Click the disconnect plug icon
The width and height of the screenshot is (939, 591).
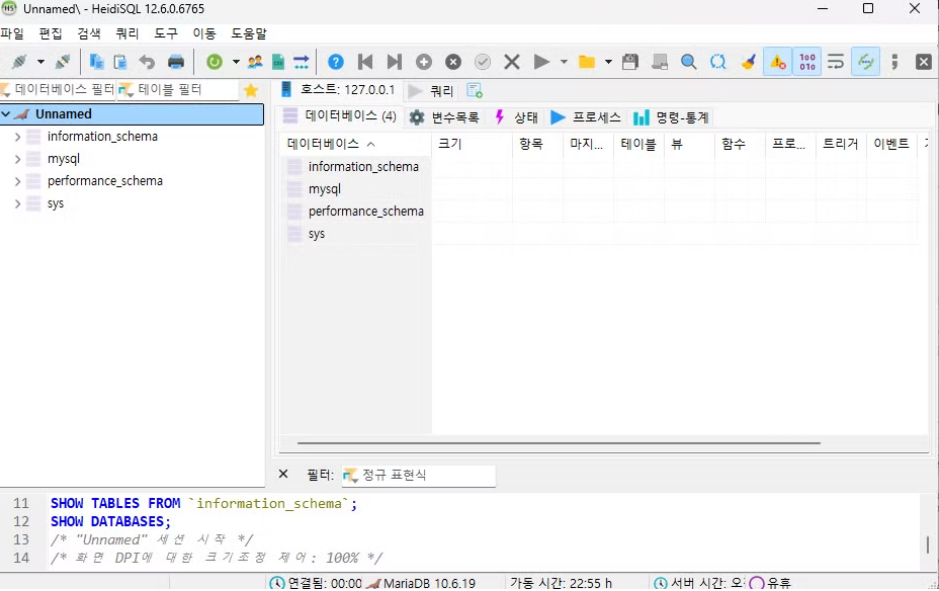62,62
